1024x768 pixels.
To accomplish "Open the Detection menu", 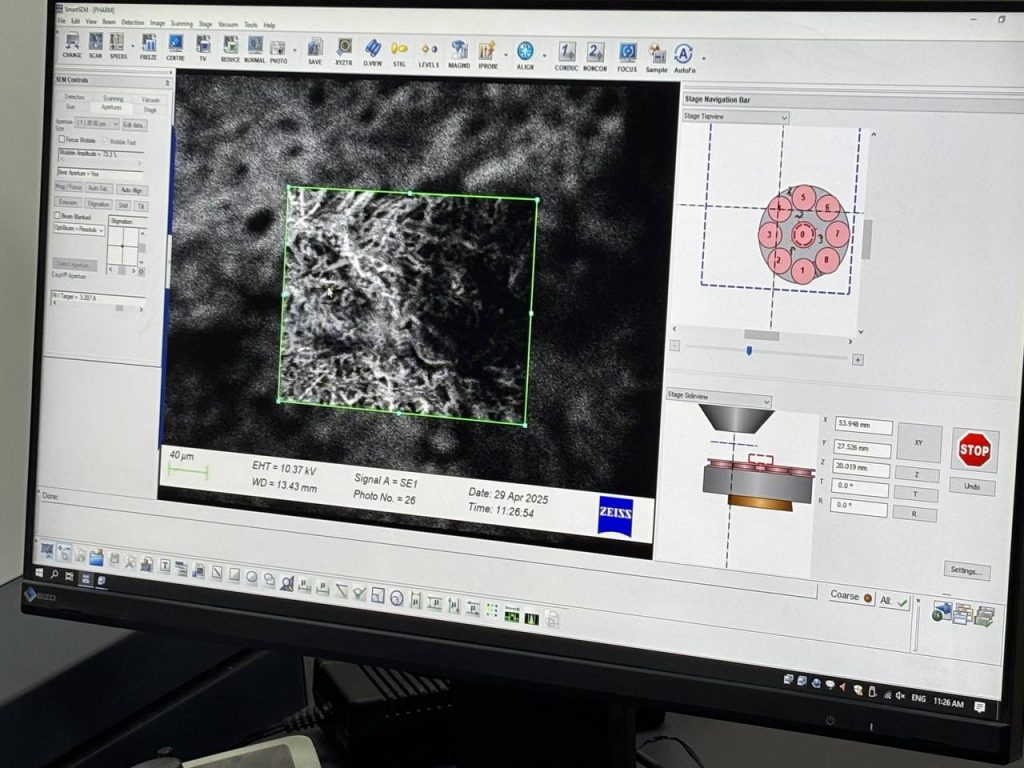I will click(133, 23).
